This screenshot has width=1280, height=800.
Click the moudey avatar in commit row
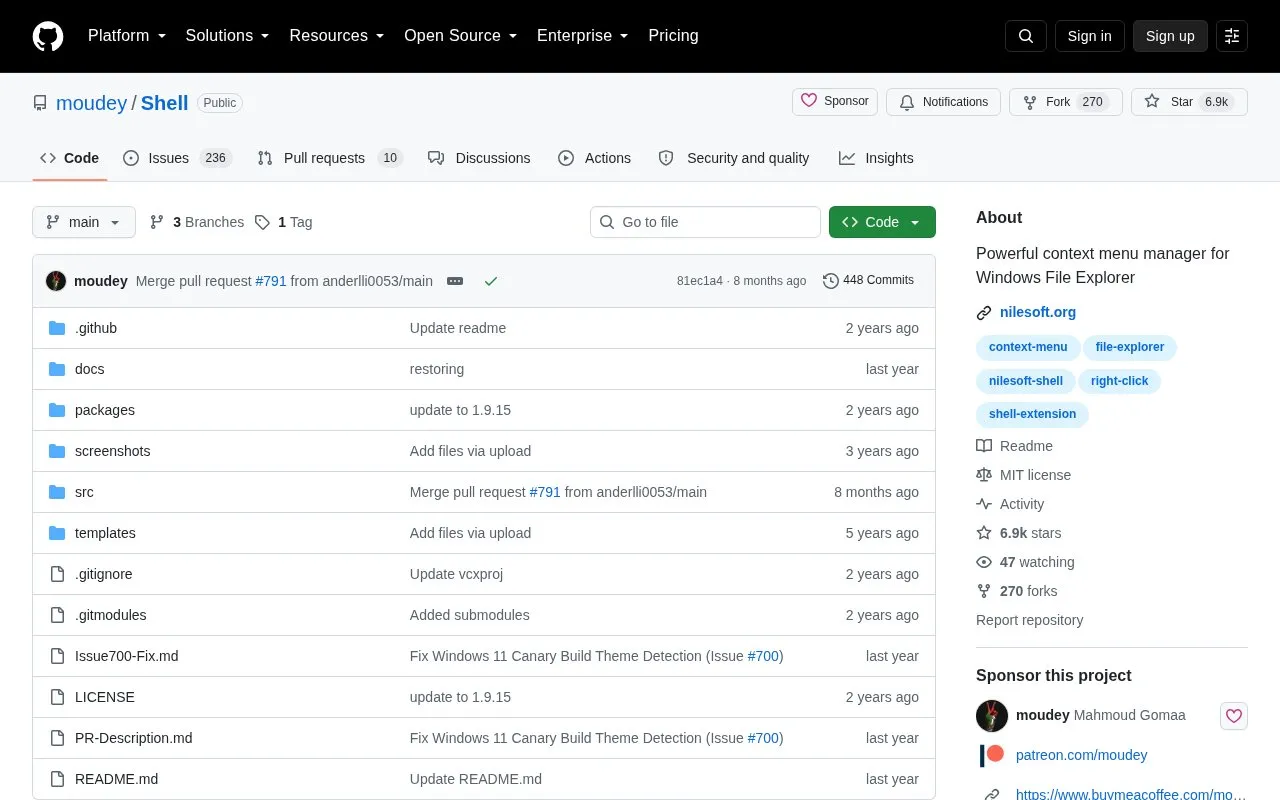click(56, 281)
